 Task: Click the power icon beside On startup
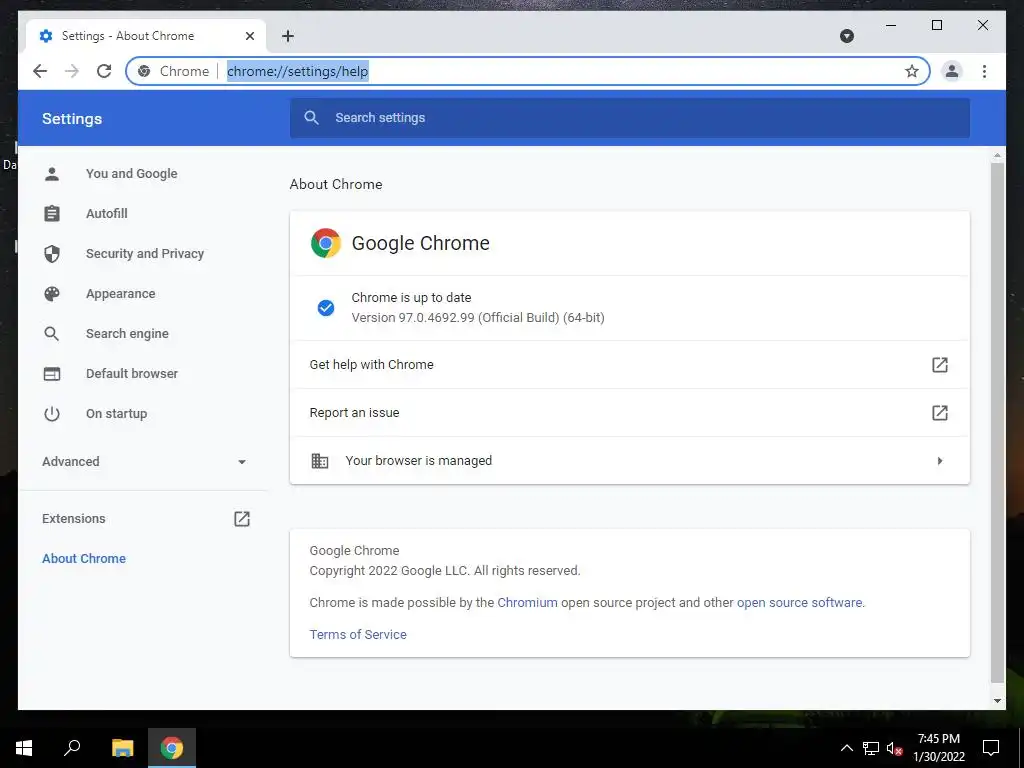52,413
